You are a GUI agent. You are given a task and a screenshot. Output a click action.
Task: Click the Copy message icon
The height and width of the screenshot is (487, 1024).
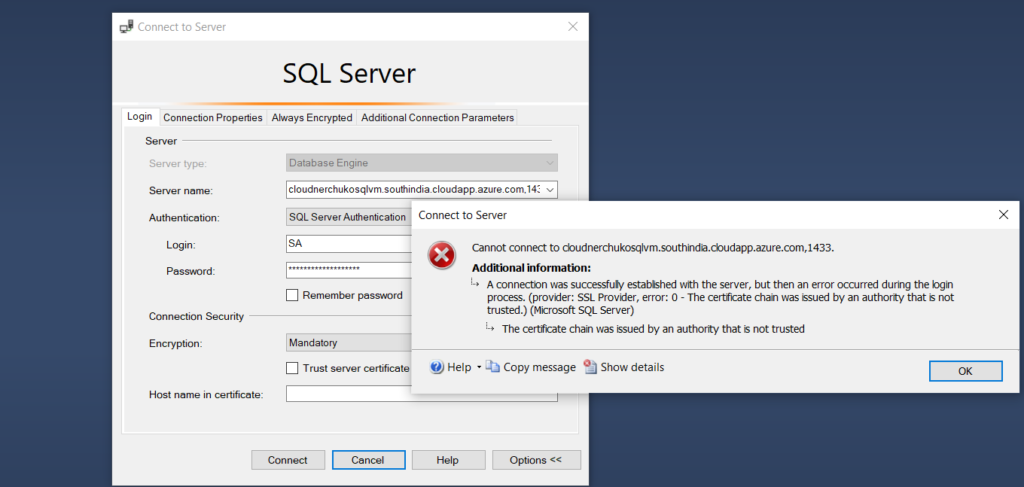pos(493,367)
